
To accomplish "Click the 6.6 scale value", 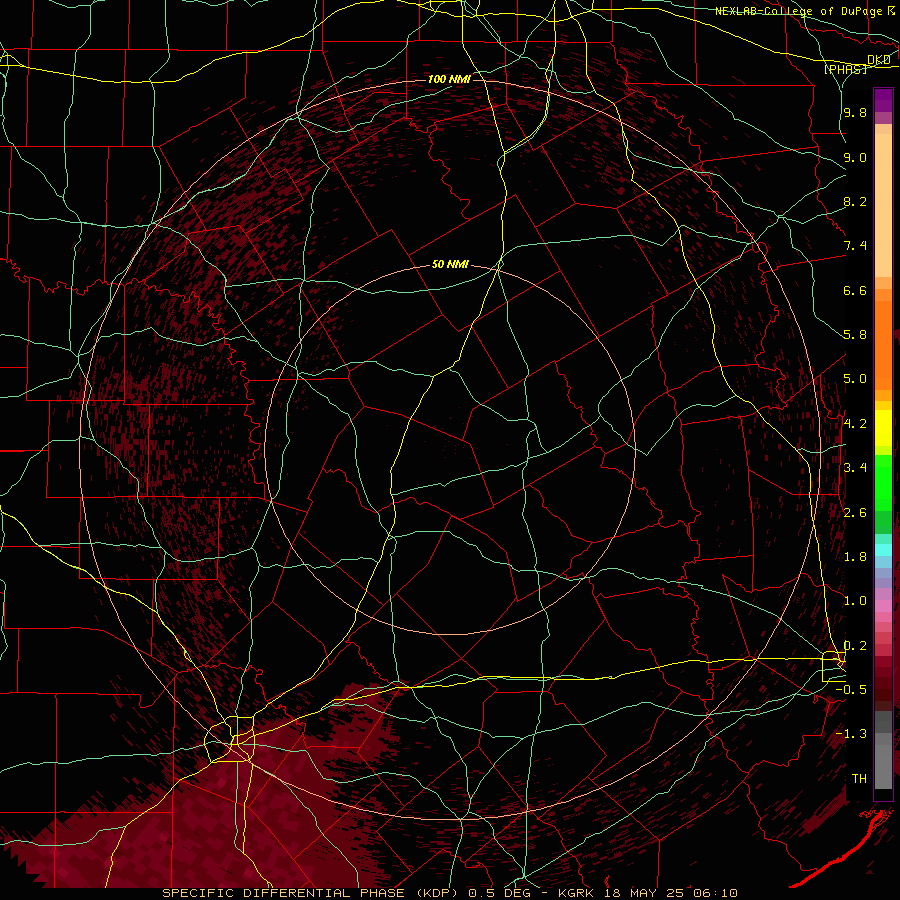I will [855, 290].
